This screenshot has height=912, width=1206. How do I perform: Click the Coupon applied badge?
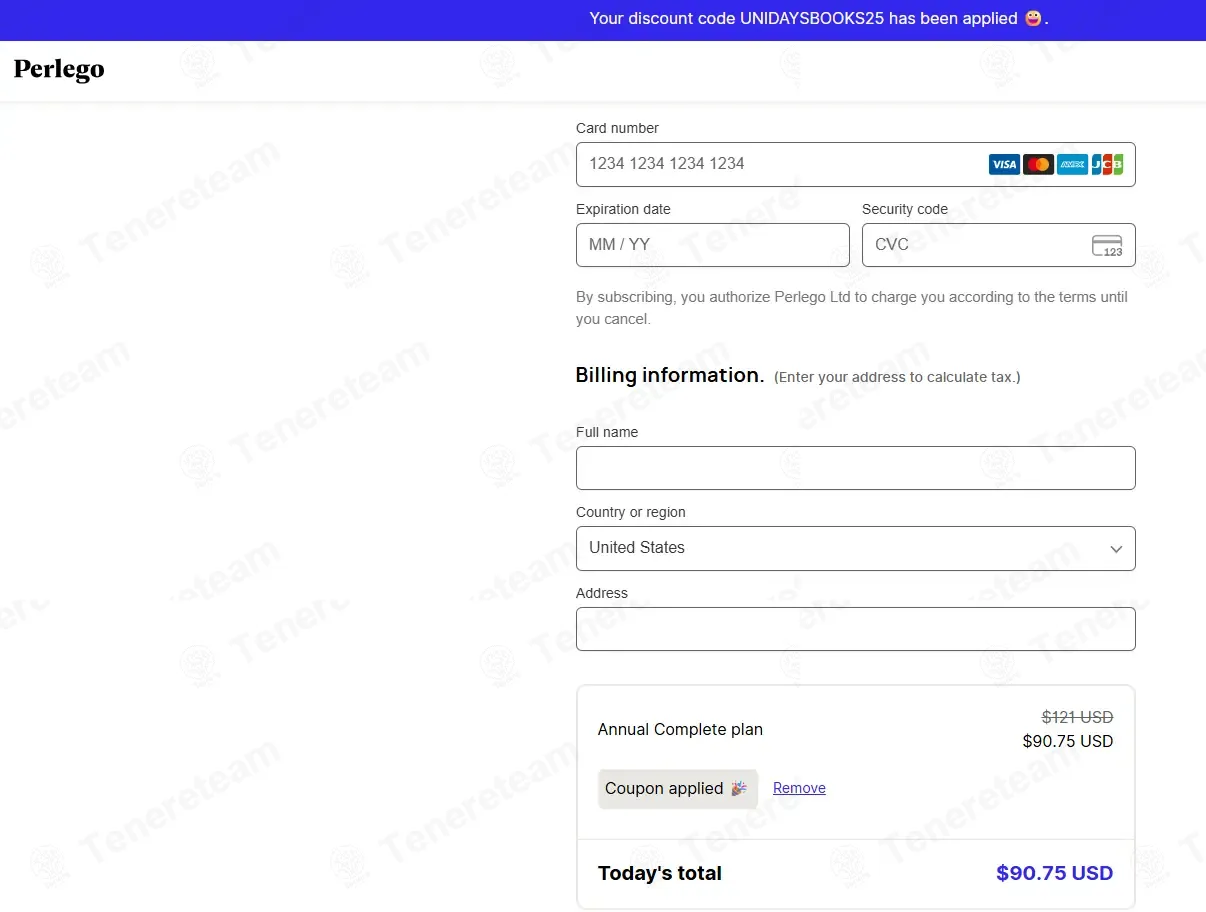(x=677, y=788)
